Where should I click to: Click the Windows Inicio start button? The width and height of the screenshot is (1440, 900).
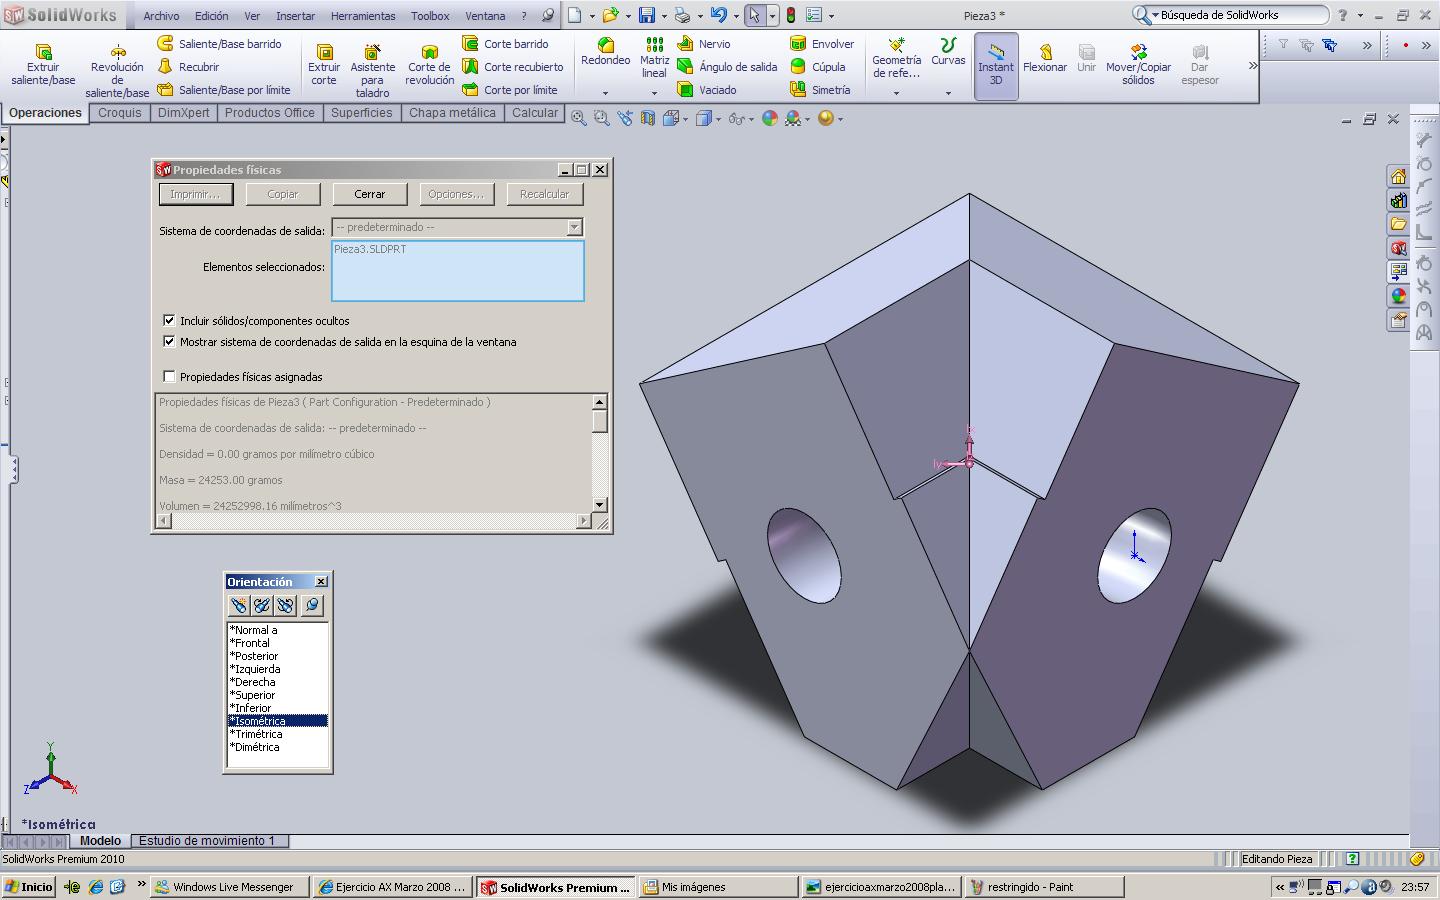(x=29, y=887)
